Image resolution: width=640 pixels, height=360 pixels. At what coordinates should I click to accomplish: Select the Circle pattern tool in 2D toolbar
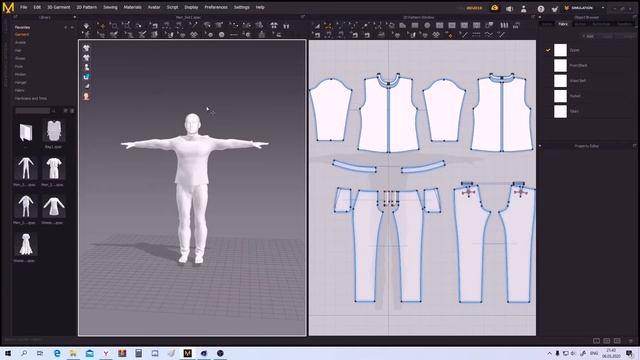pos(427,25)
